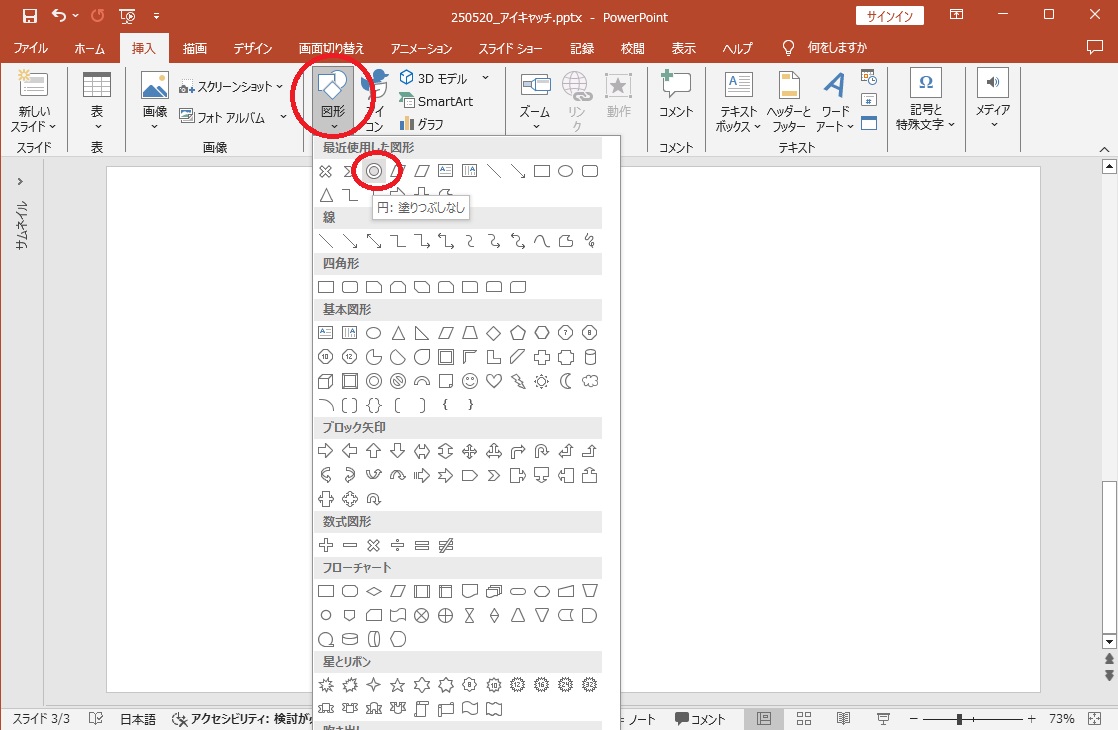This screenshot has height=730, width=1118.
Task: Click the コメント button in status bar
Action: 700,719
